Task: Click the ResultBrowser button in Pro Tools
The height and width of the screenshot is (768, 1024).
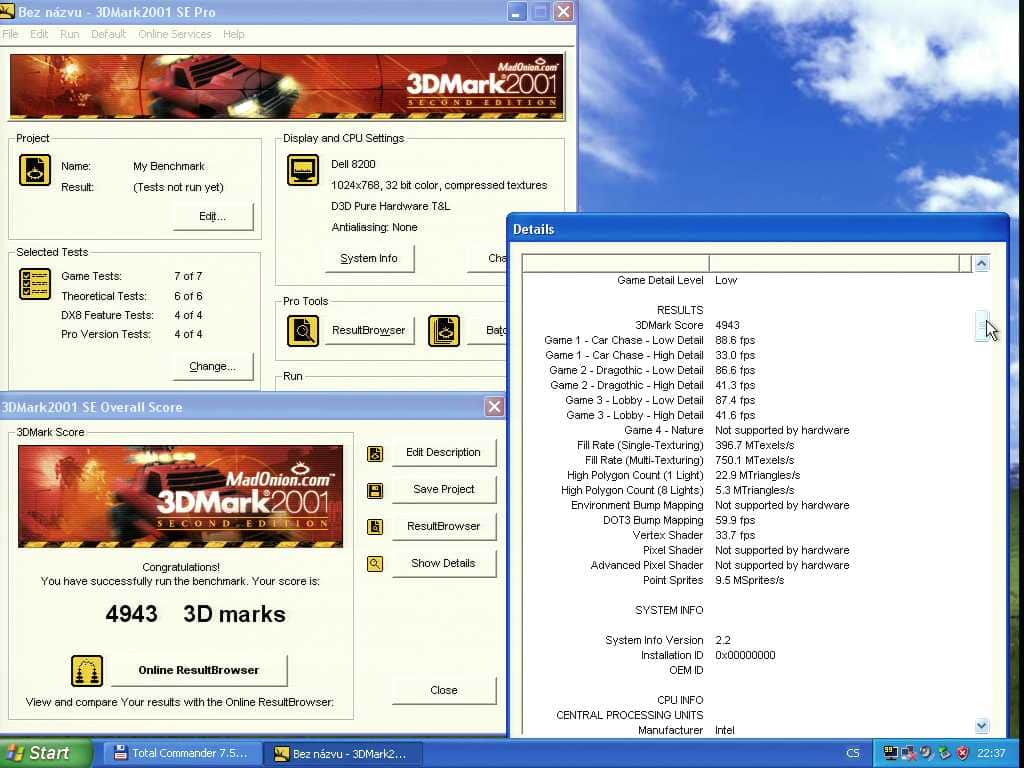Action: pyautogui.click(x=369, y=330)
